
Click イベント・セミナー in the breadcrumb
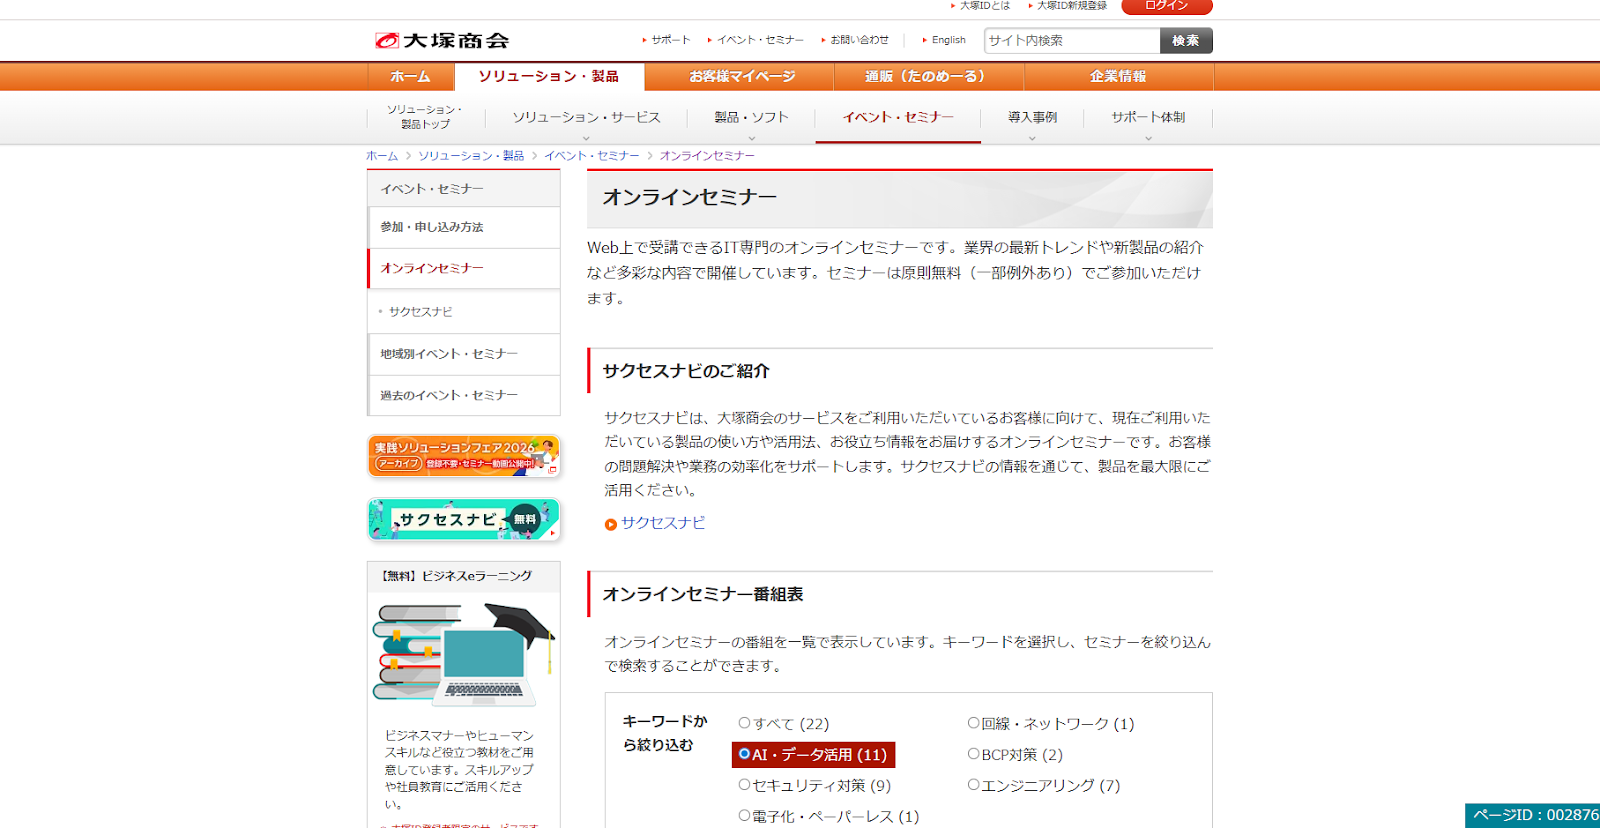tap(592, 156)
